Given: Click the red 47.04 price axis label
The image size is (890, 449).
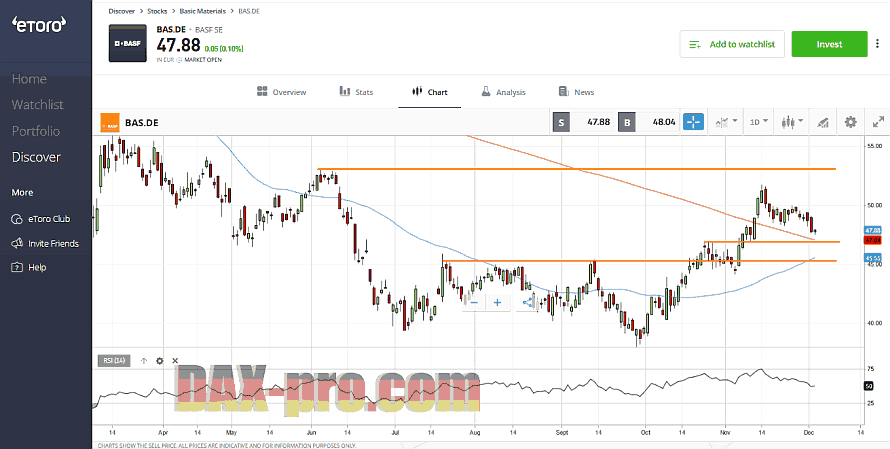Looking at the screenshot, I should [x=872, y=240].
